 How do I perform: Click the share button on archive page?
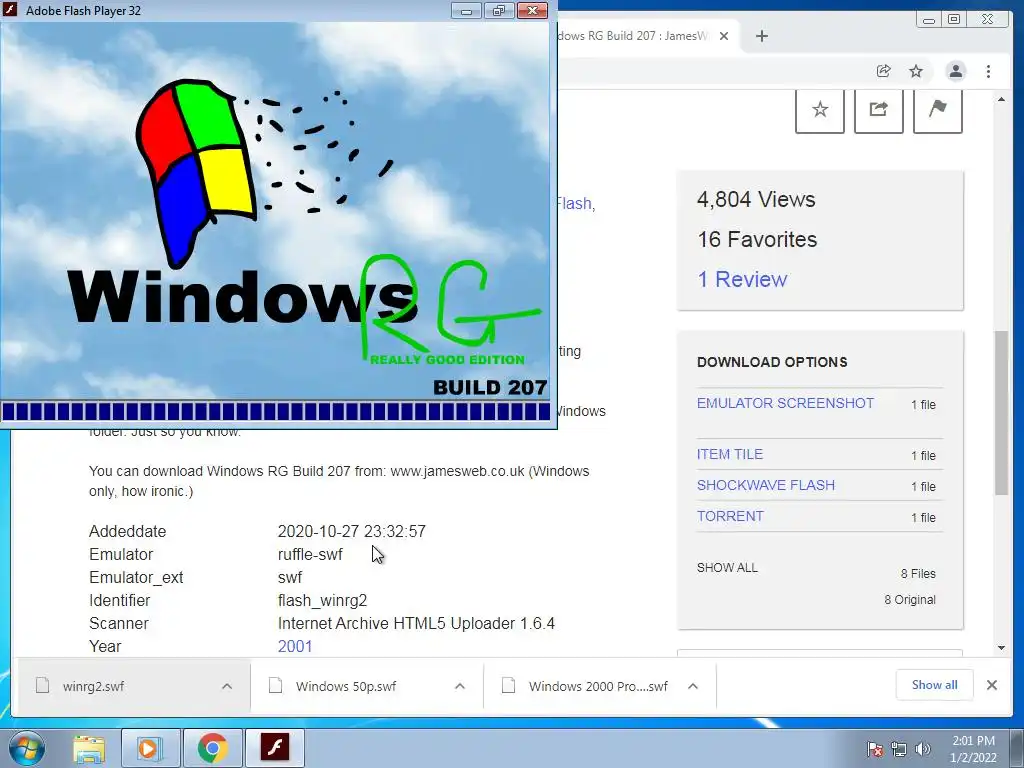878,110
